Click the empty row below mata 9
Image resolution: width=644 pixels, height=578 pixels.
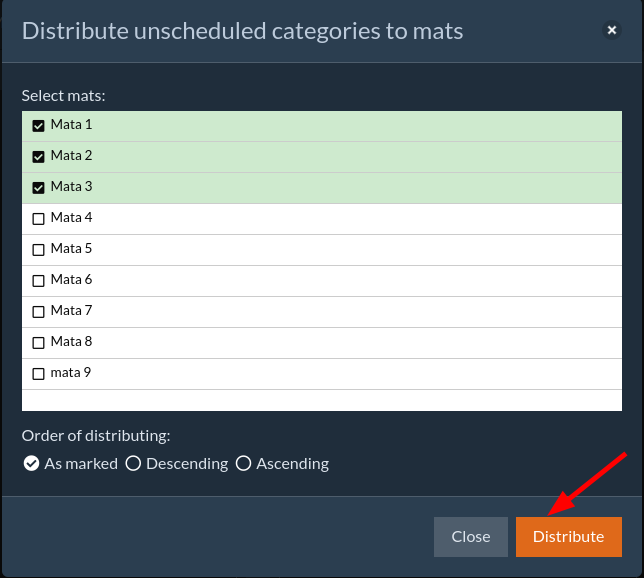(x=321, y=400)
